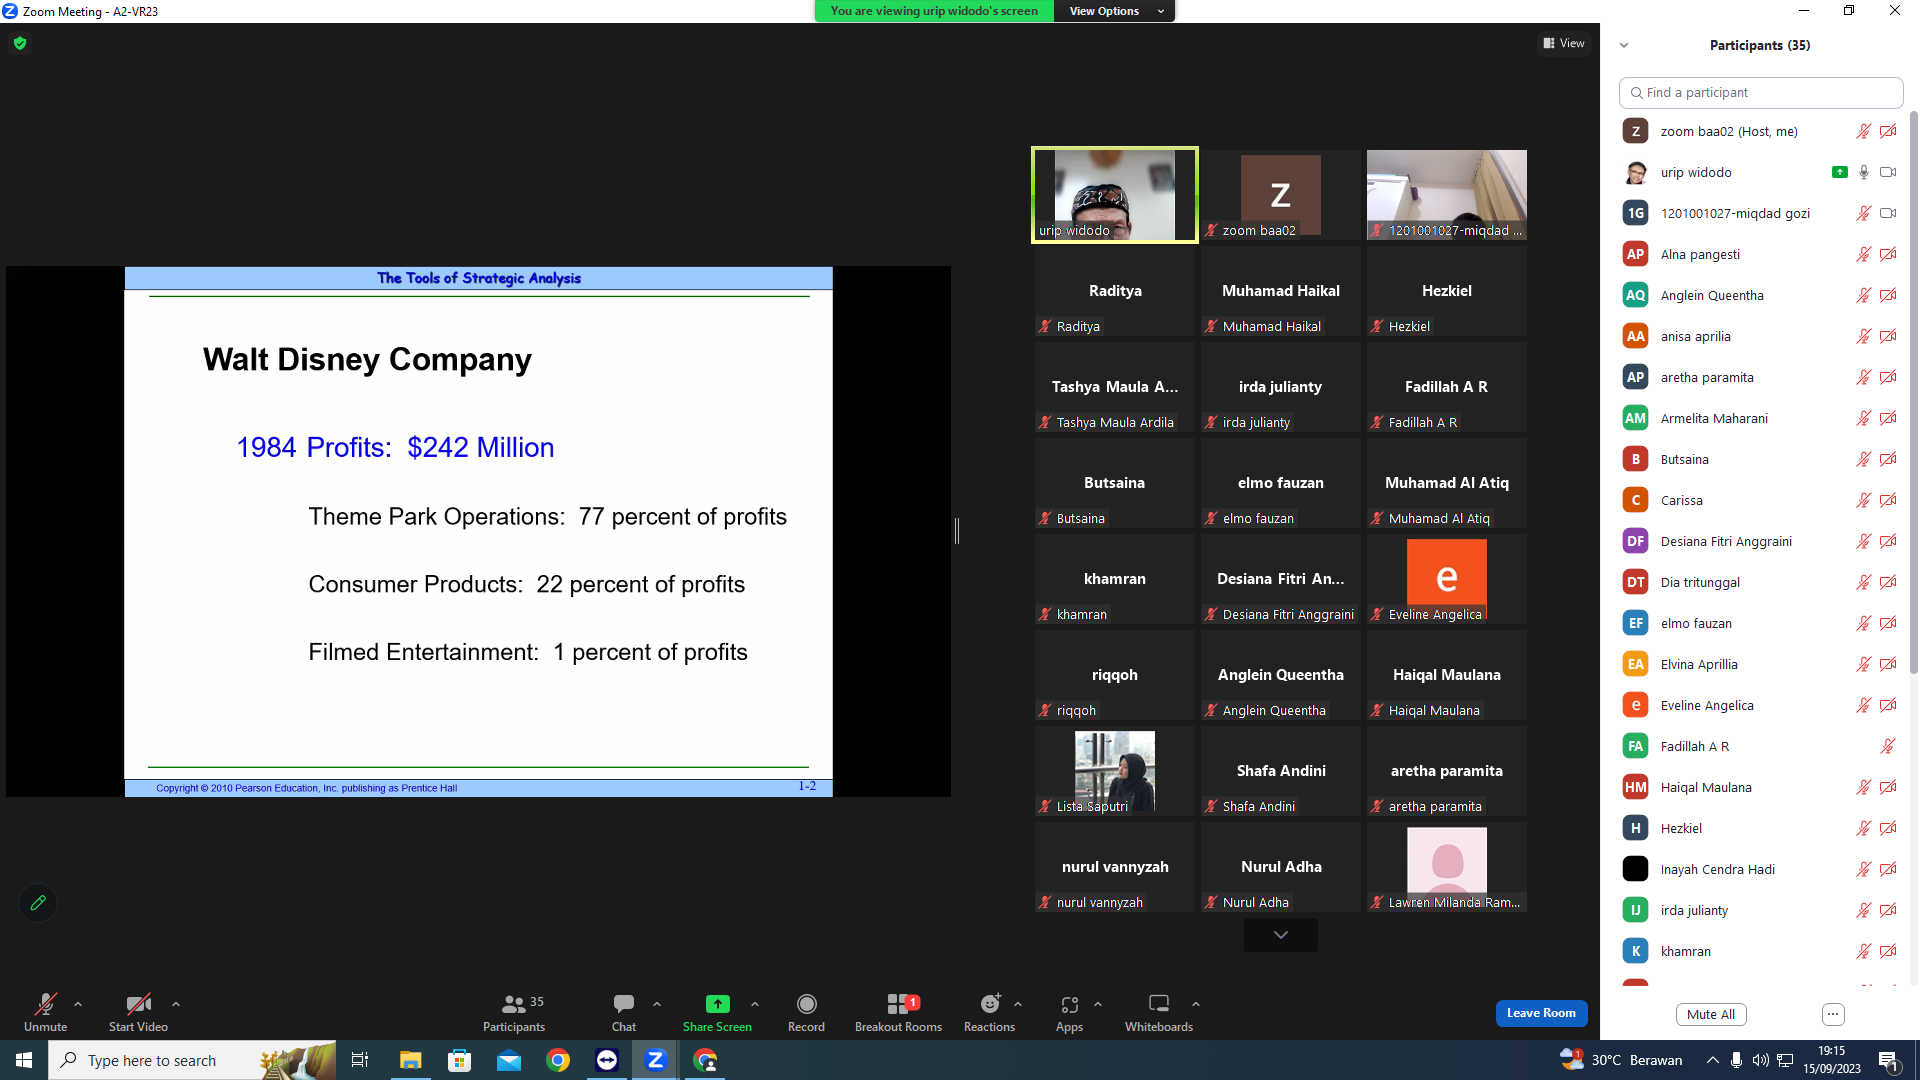Show next page of gallery video tiles
Image resolution: width=1920 pixels, height=1080 pixels.
pyautogui.click(x=1281, y=935)
